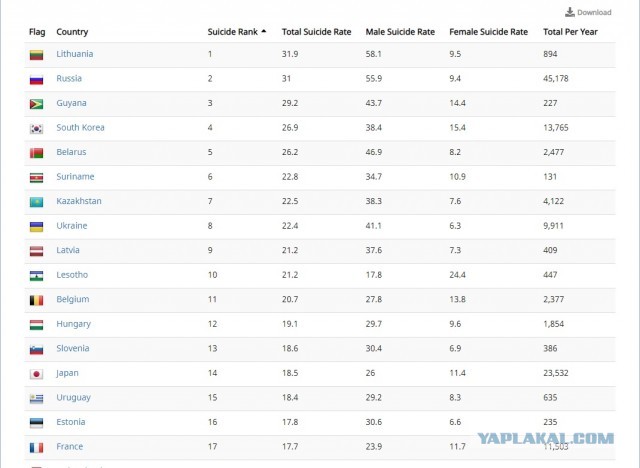The width and height of the screenshot is (640, 468).
Task: Sort by Country column header
Action: [72, 32]
